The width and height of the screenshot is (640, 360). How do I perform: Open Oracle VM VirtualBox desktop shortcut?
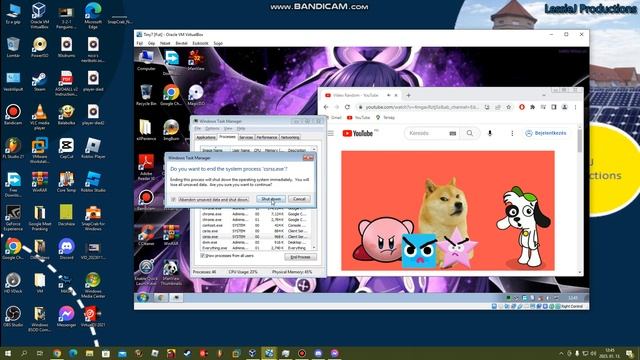coord(40,16)
